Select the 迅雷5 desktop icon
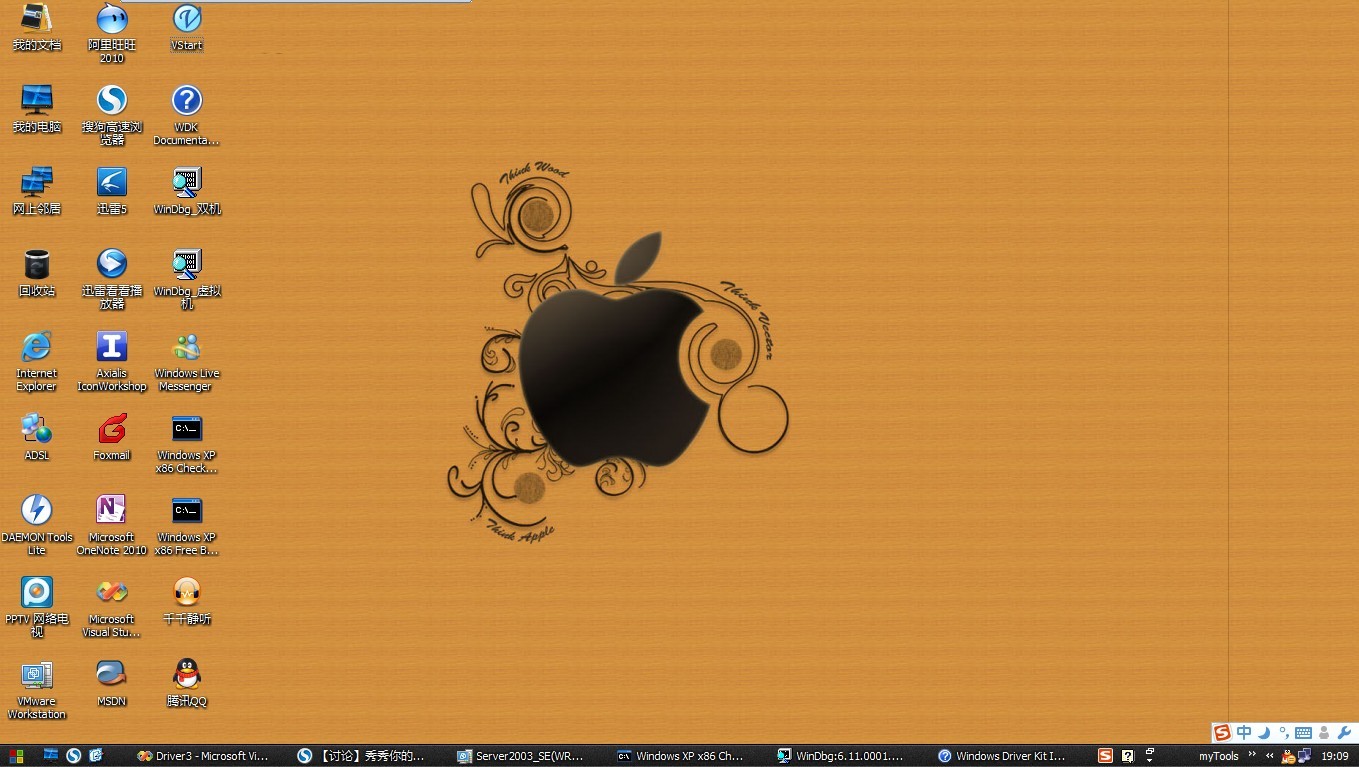 pyautogui.click(x=112, y=191)
